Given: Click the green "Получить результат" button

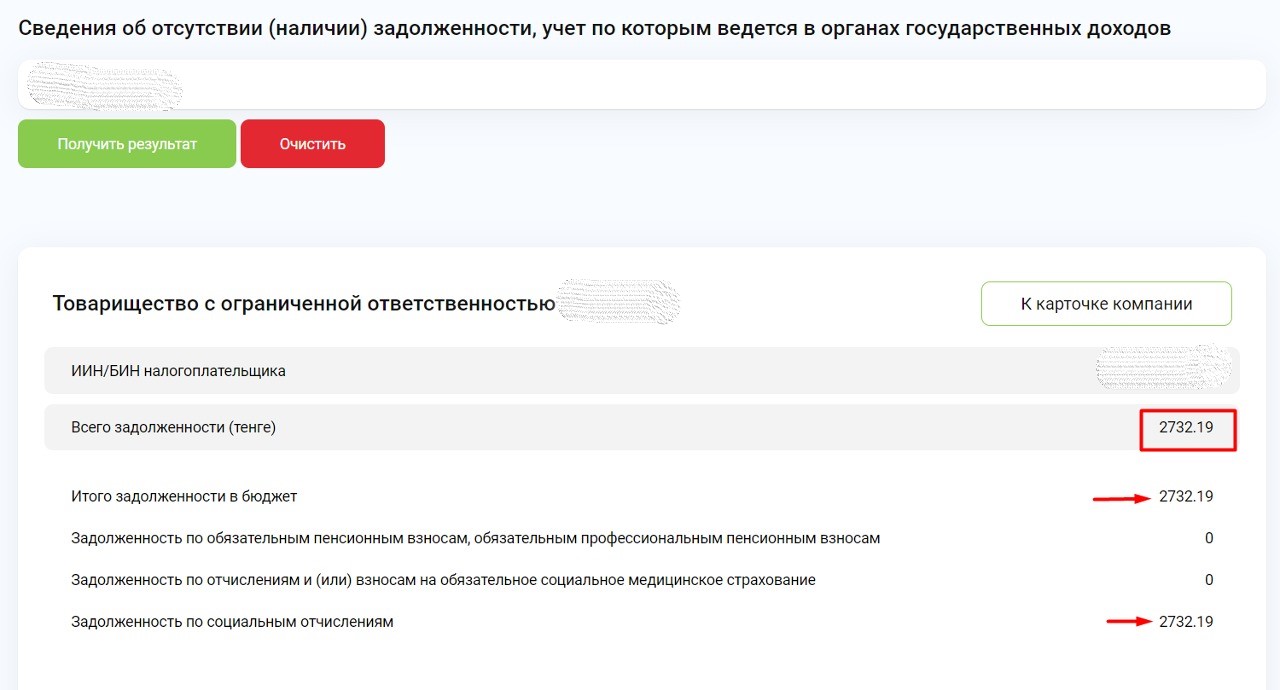Looking at the screenshot, I should click(x=127, y=144).
